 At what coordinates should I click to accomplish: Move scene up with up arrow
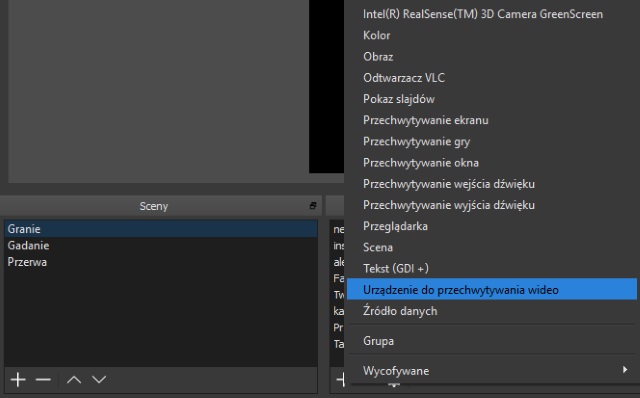(74, 380)
